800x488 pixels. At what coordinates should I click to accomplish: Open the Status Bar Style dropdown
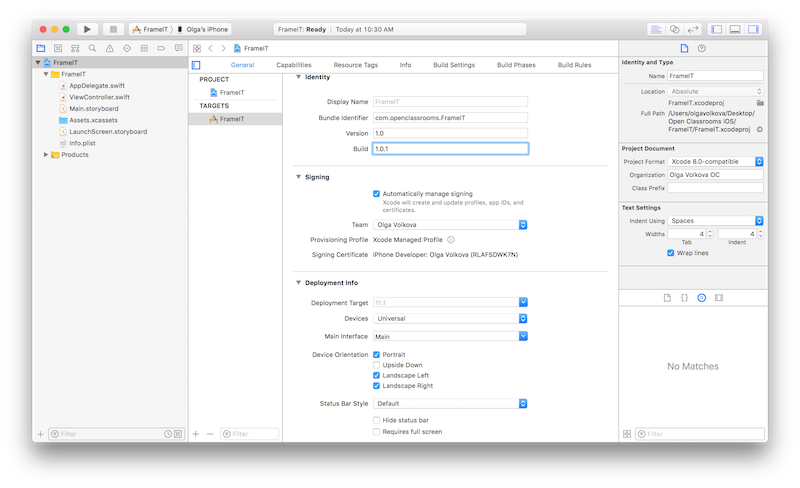click(x=450, y=404)
